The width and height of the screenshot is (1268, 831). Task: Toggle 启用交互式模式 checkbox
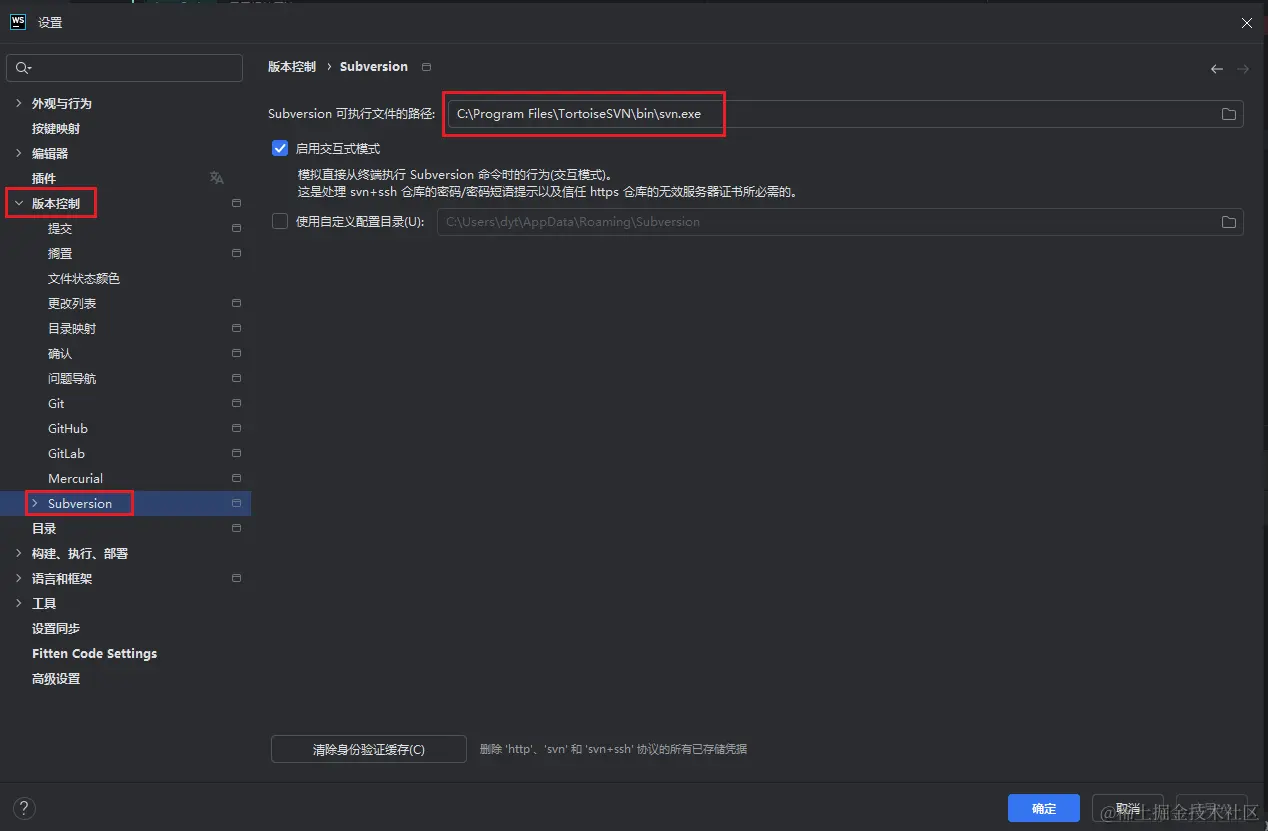click(280, 148)
